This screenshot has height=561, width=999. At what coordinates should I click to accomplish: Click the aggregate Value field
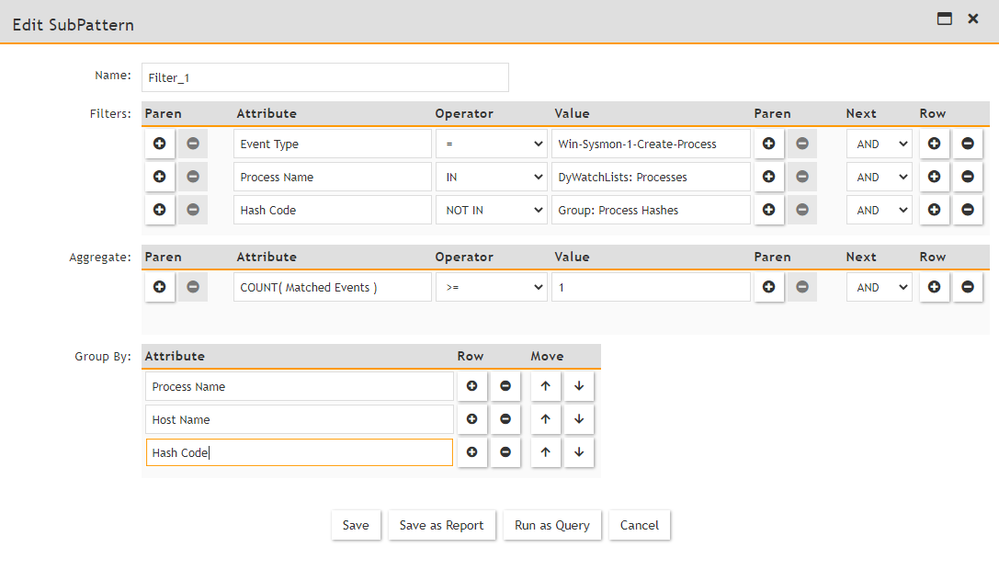650,287
